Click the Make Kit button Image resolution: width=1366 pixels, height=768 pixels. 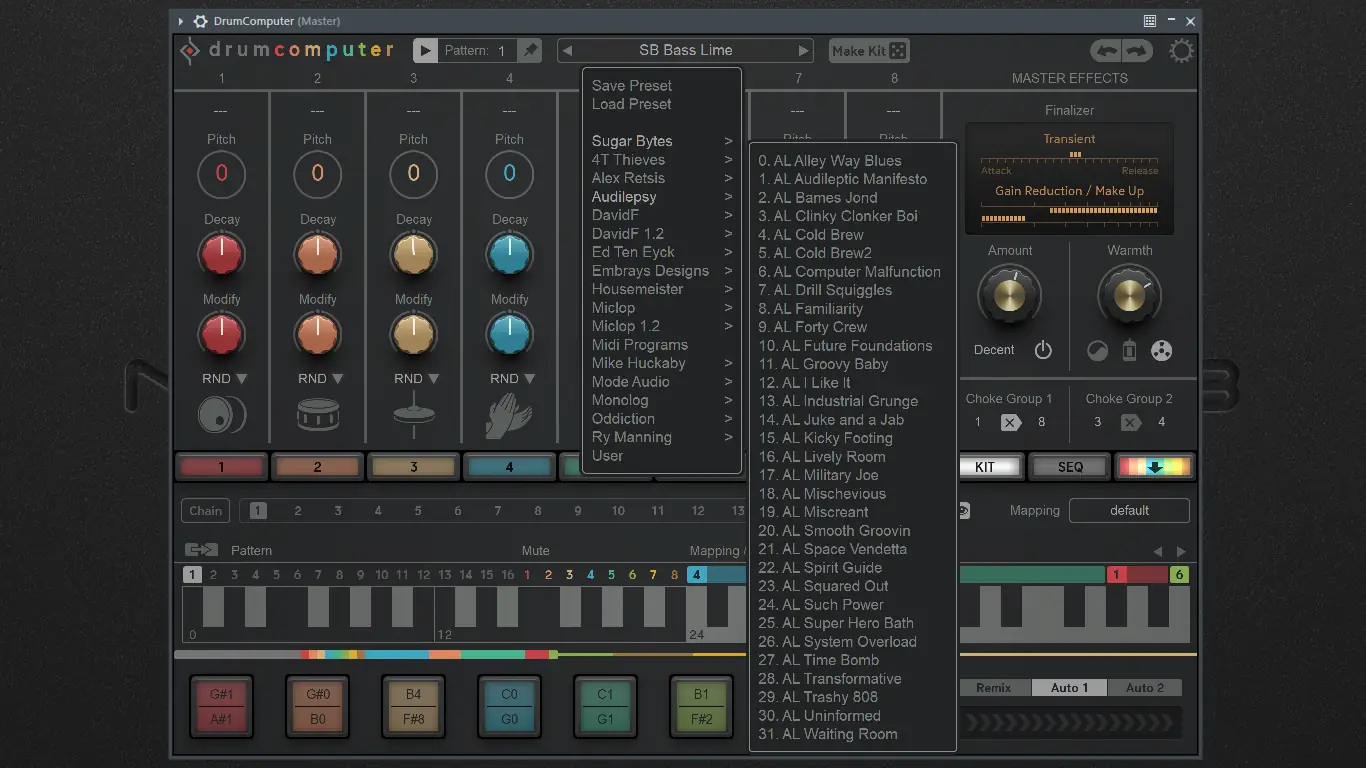869,51
